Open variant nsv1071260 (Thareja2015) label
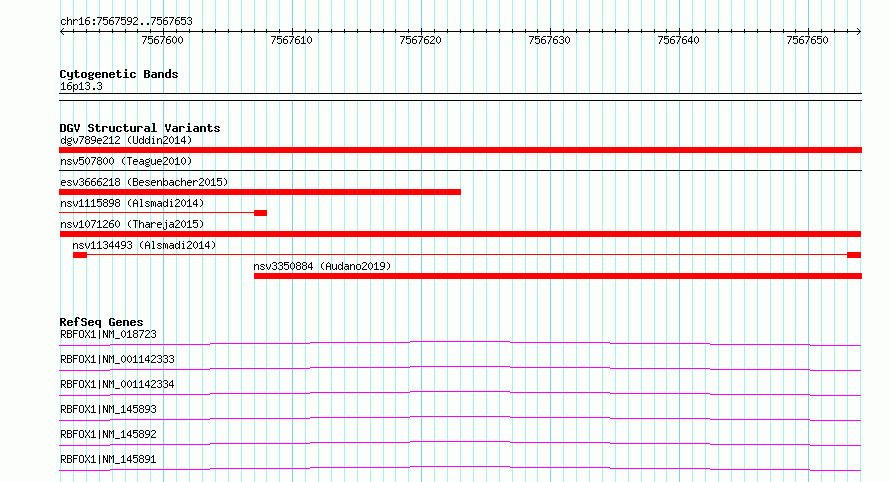 pyautogui.click(x=132, y=224)
